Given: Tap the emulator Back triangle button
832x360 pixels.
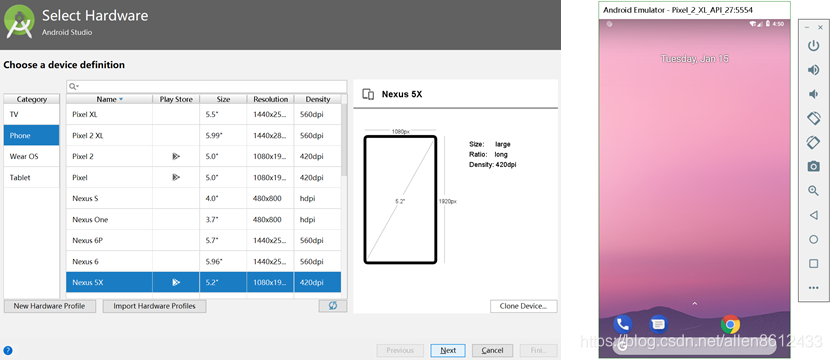Looking at the screenshot, I should click(813, 215).
